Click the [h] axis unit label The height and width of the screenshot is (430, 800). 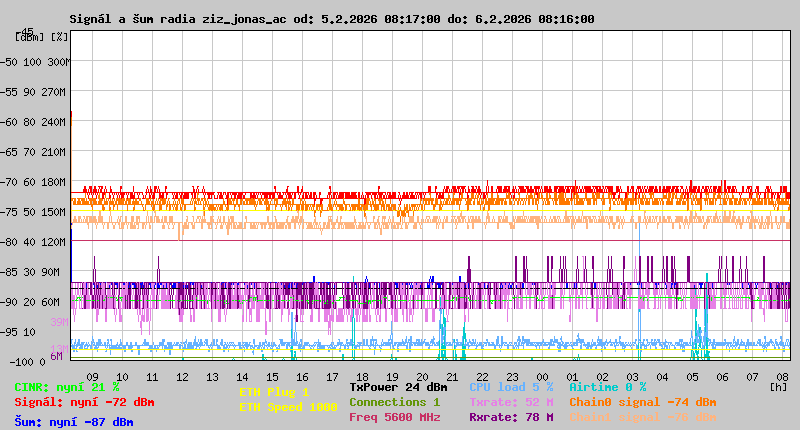tap(778, 387)
